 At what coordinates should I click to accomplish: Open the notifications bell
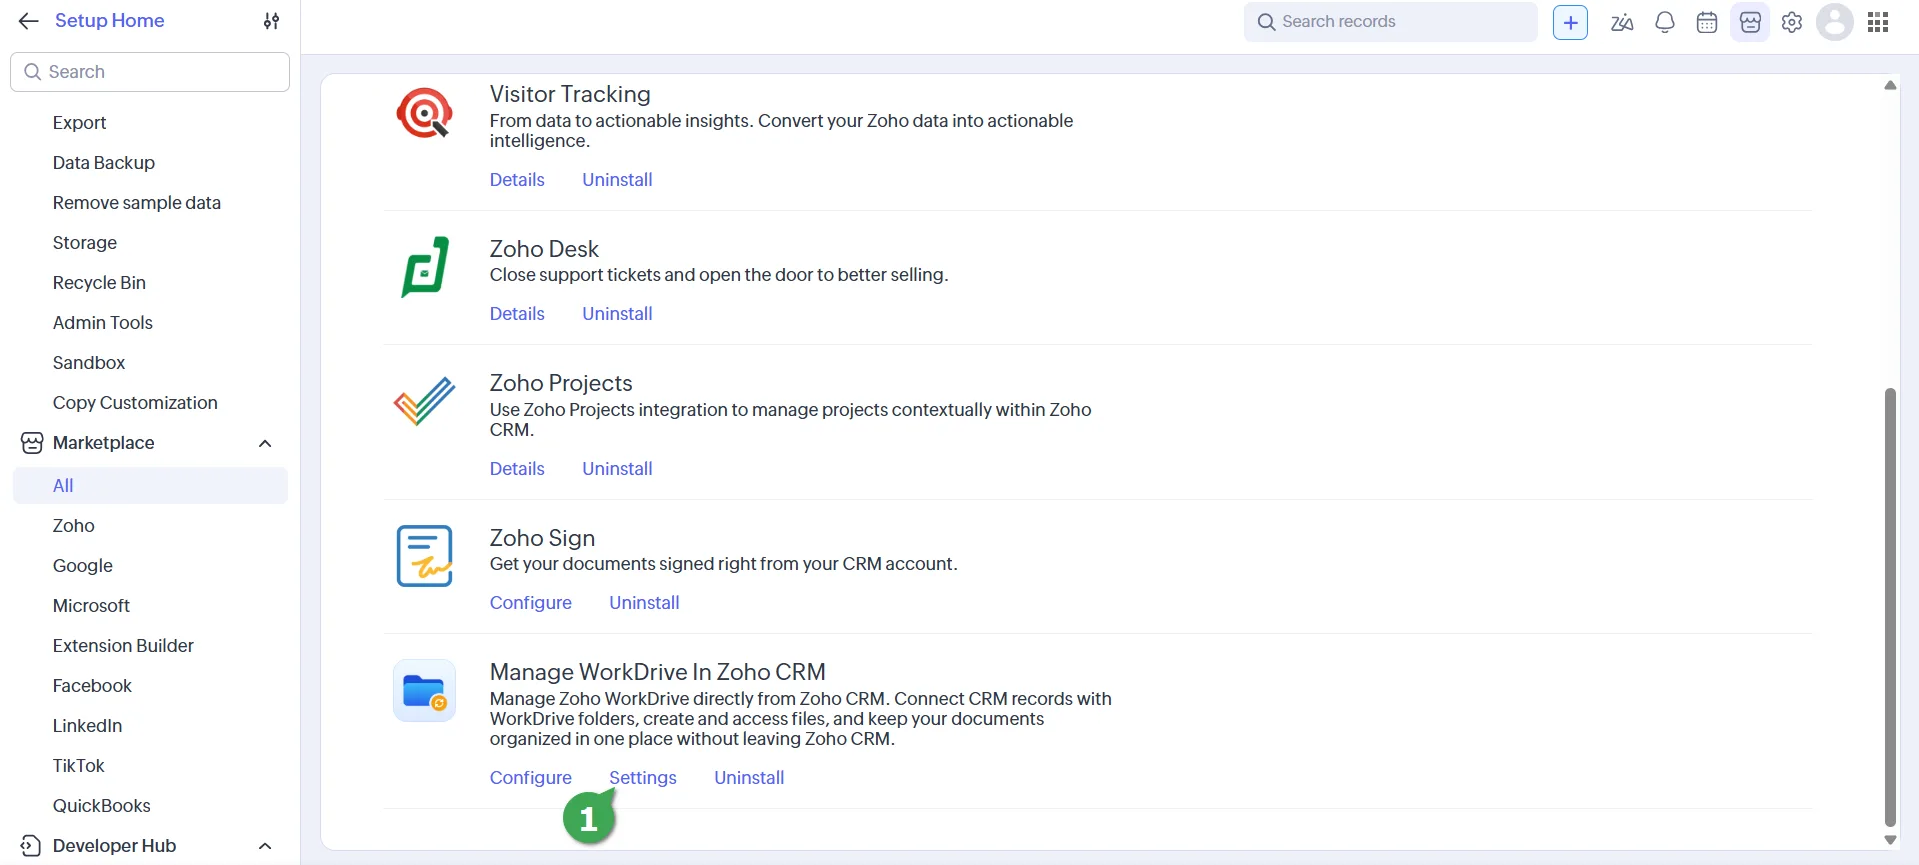[x=1665, y=22]
